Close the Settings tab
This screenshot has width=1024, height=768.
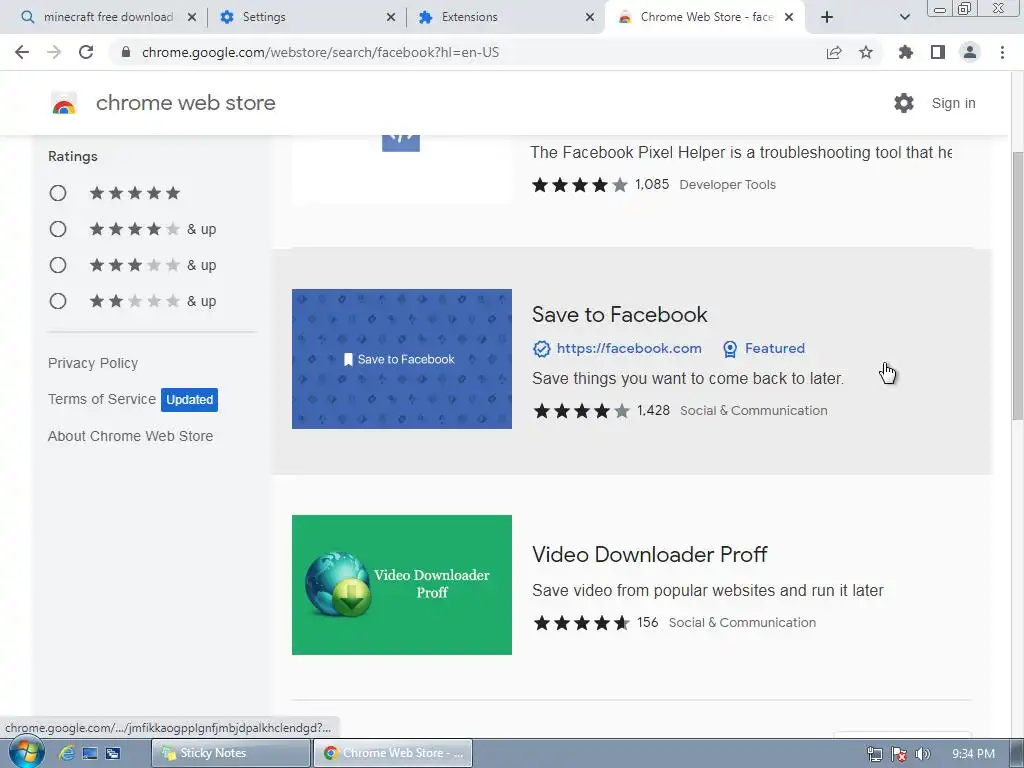tap(391, 17)
